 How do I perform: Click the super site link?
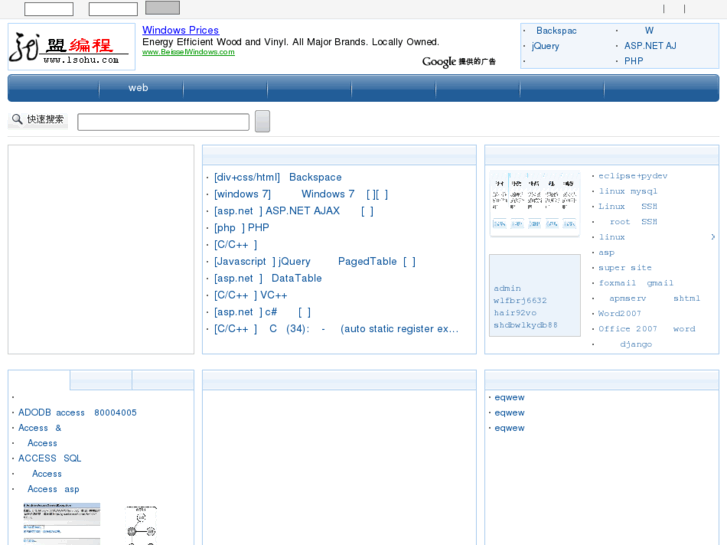625,268
